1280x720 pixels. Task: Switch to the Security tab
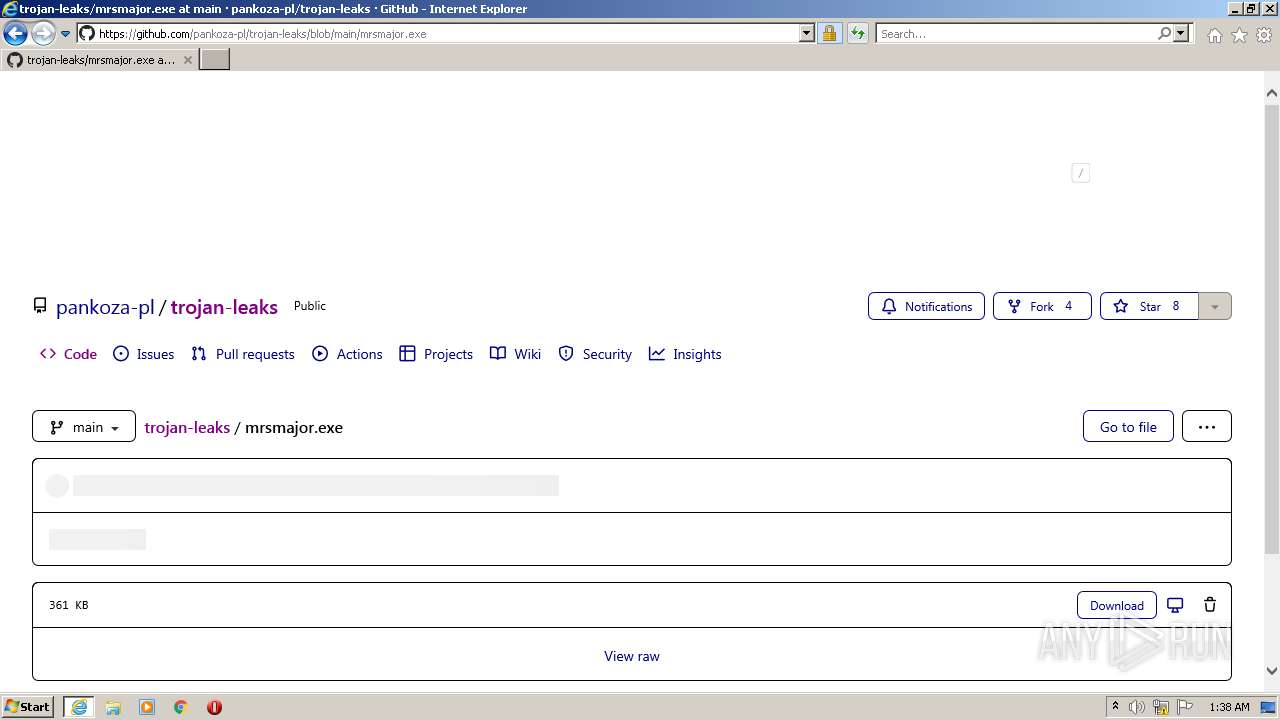point(595,354)
